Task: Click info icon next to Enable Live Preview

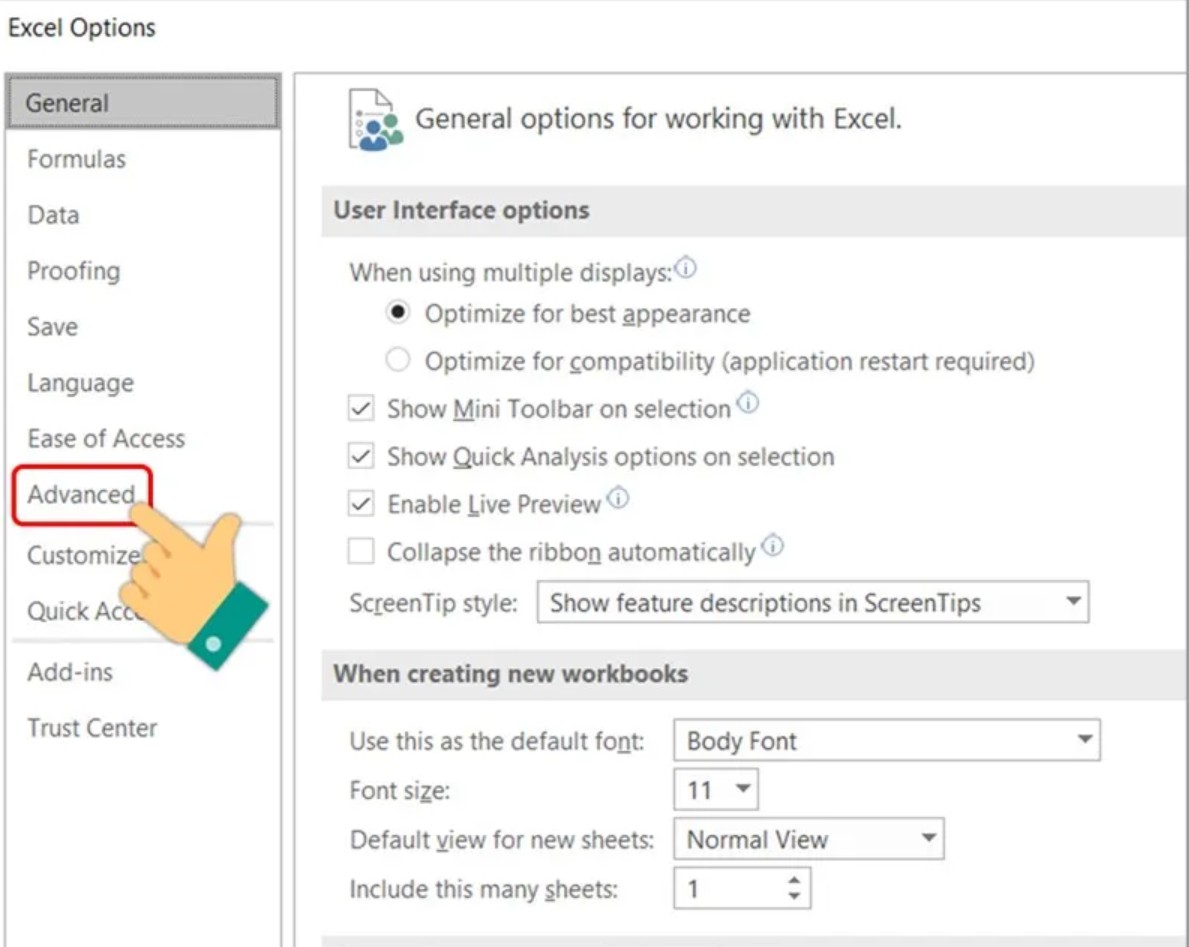Action: click(617, 498)
